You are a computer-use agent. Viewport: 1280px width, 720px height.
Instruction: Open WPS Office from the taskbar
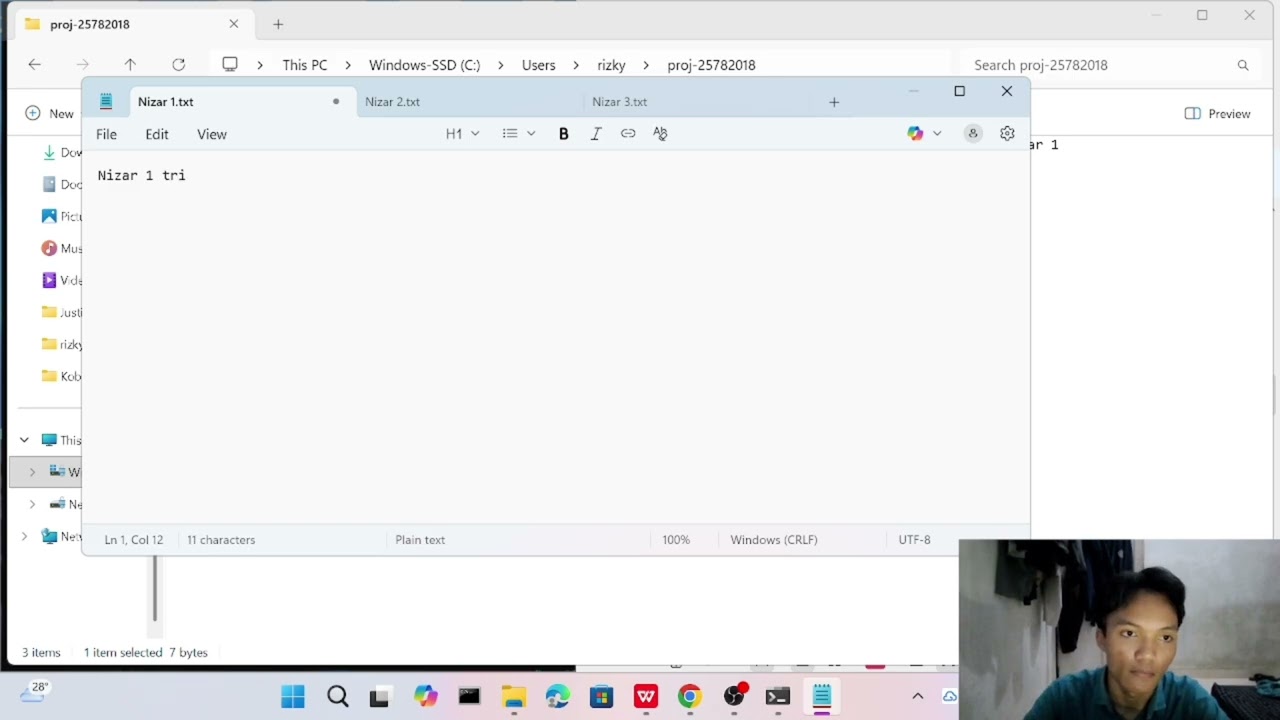pyautogui.click(x=646, y=696)
